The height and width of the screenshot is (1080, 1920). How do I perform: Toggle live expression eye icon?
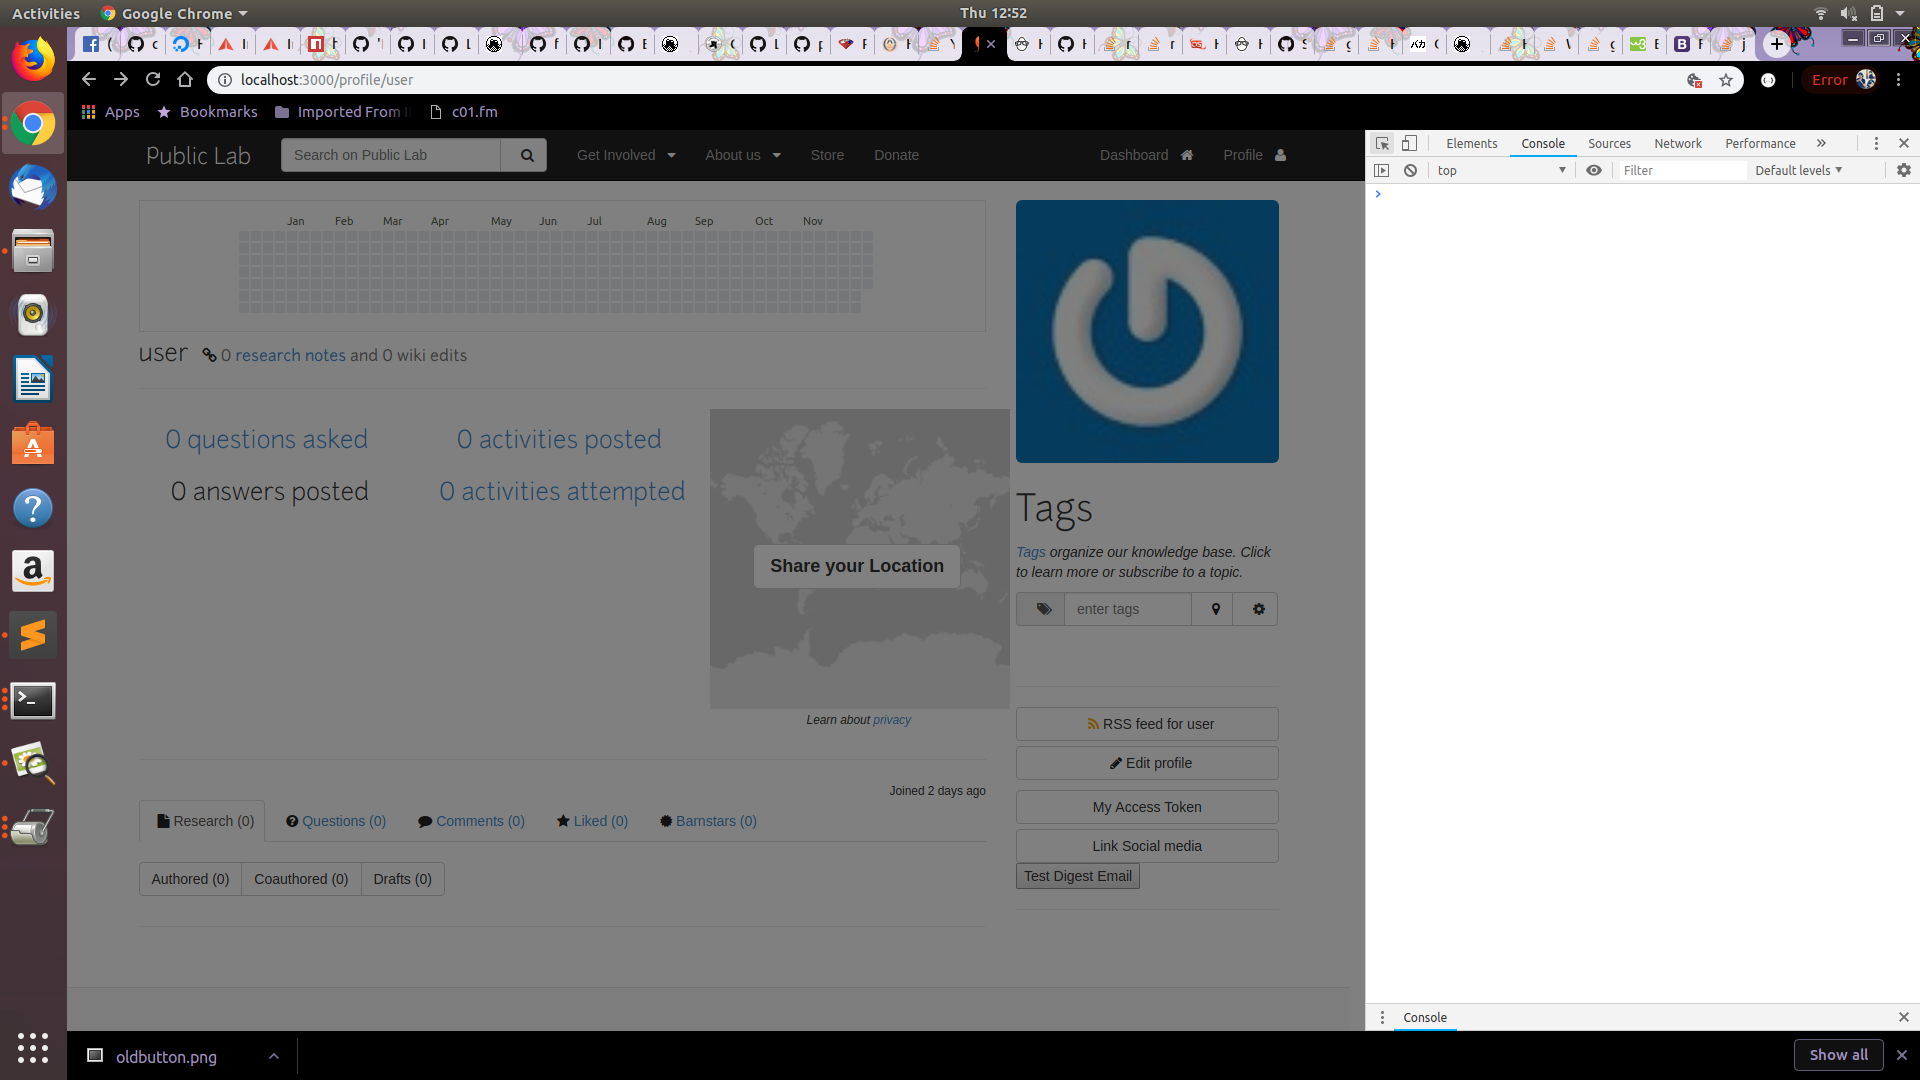point(1594,170)
